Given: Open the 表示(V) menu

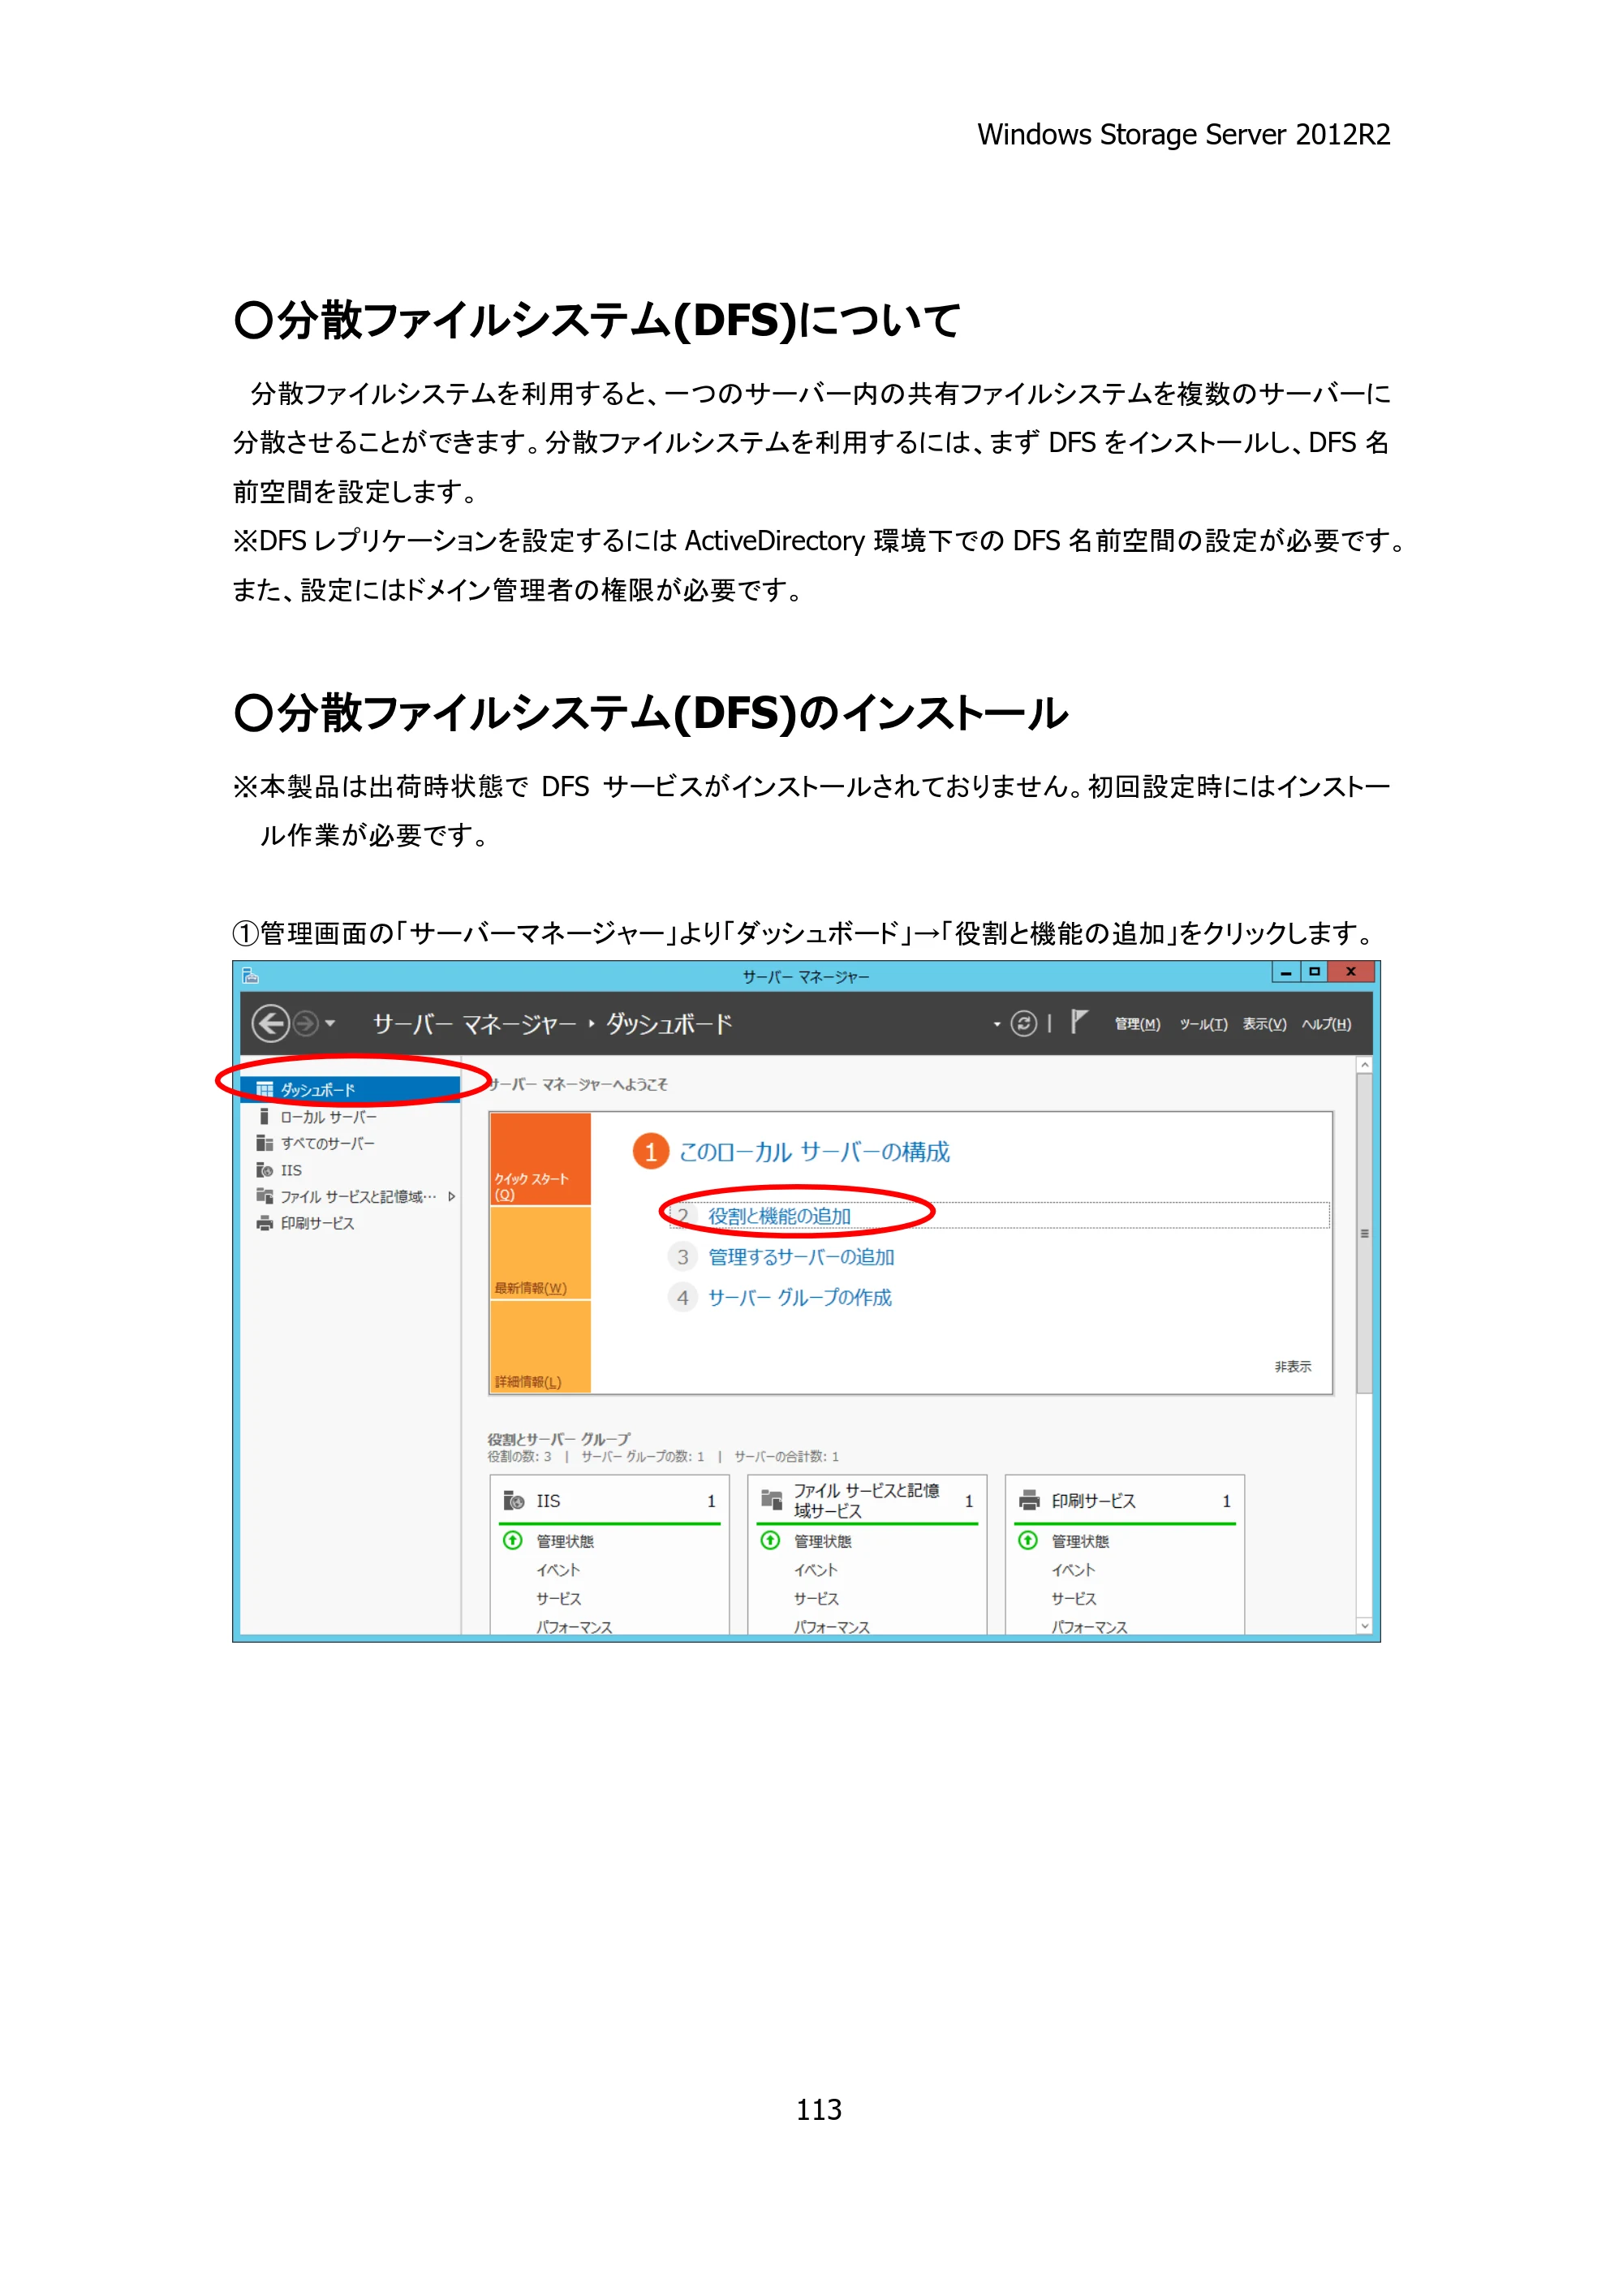Looking at the screenshot, I should tap(1264, 1024).
